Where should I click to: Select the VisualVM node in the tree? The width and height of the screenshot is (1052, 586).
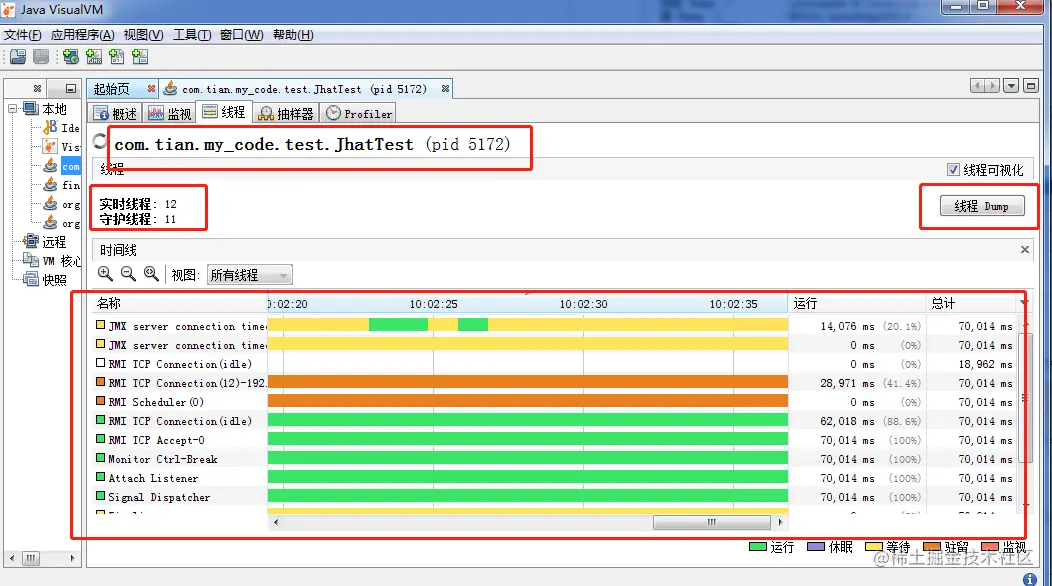pos(62,146)
